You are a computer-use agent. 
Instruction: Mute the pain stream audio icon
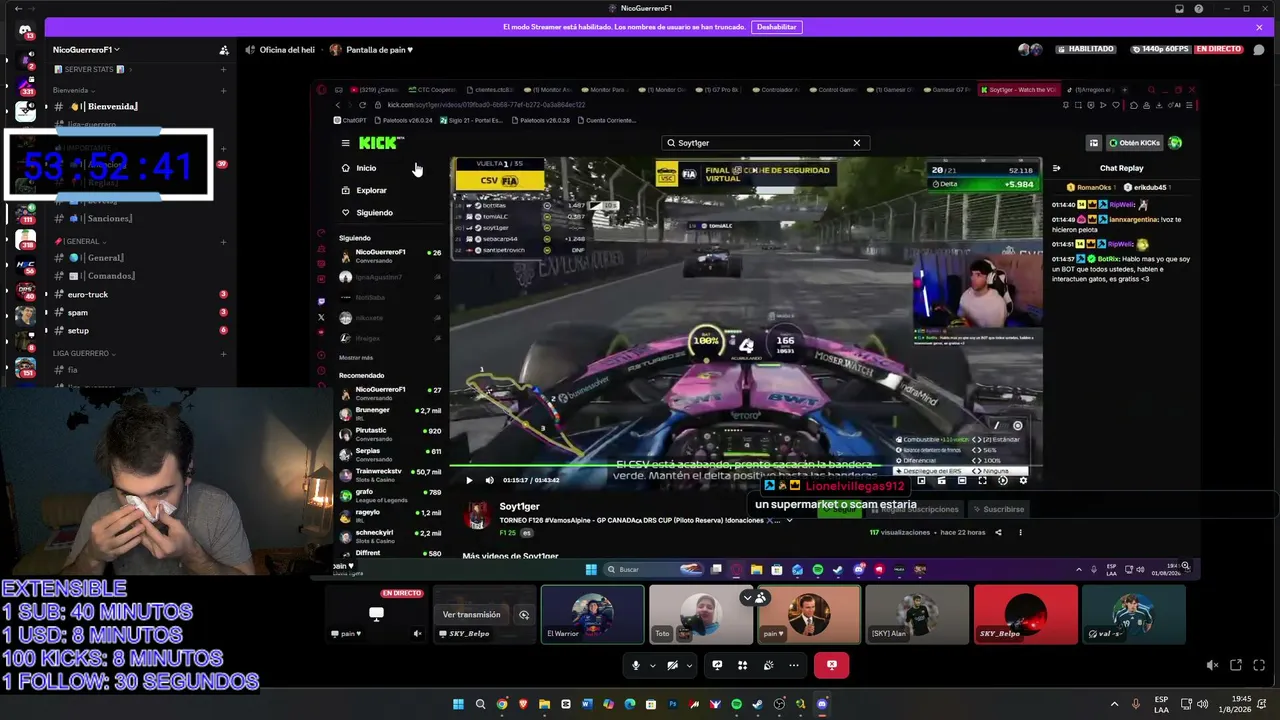(x=418, y=633)
